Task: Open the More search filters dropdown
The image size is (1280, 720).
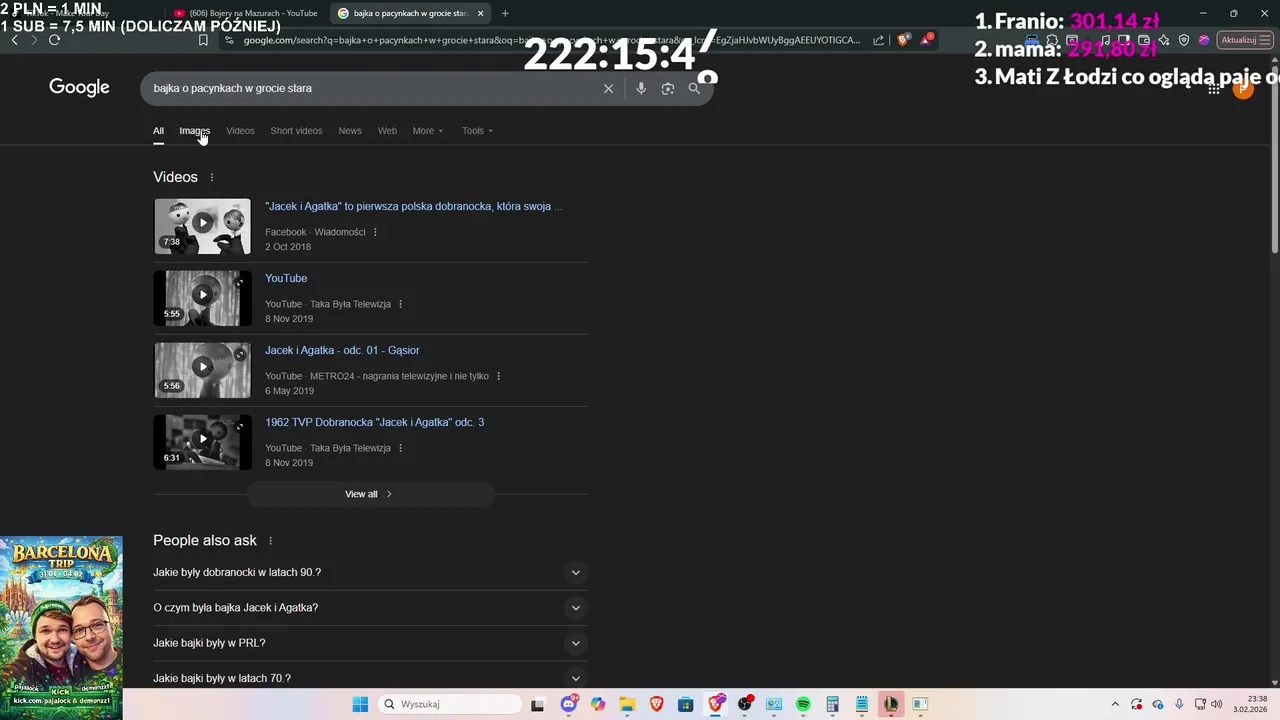Action: (427, 131)
